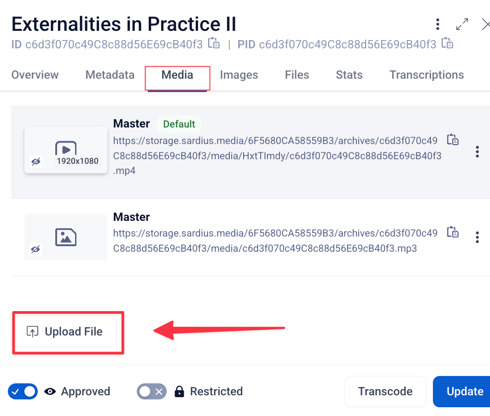Toggle hidden eye icon on video Master thumbnail
490x416 pixels.
click(36, 162)
